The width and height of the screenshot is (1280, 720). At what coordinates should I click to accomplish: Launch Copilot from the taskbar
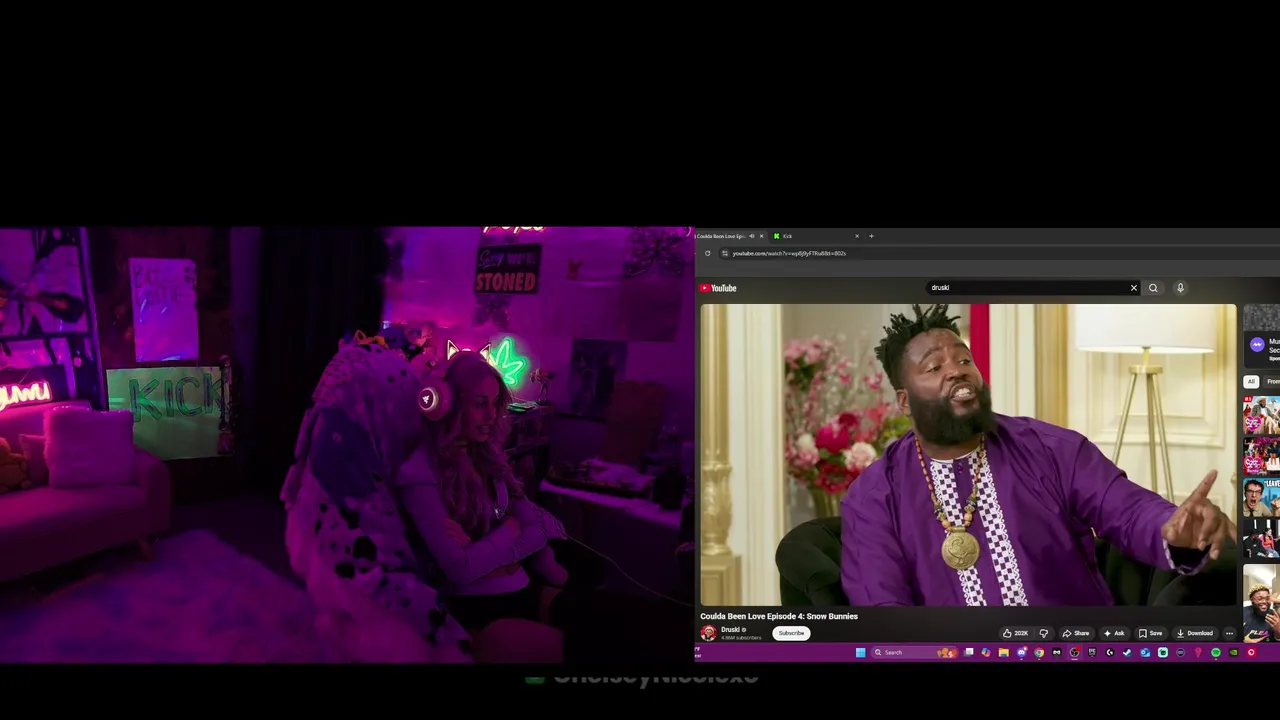click(986, 652)
